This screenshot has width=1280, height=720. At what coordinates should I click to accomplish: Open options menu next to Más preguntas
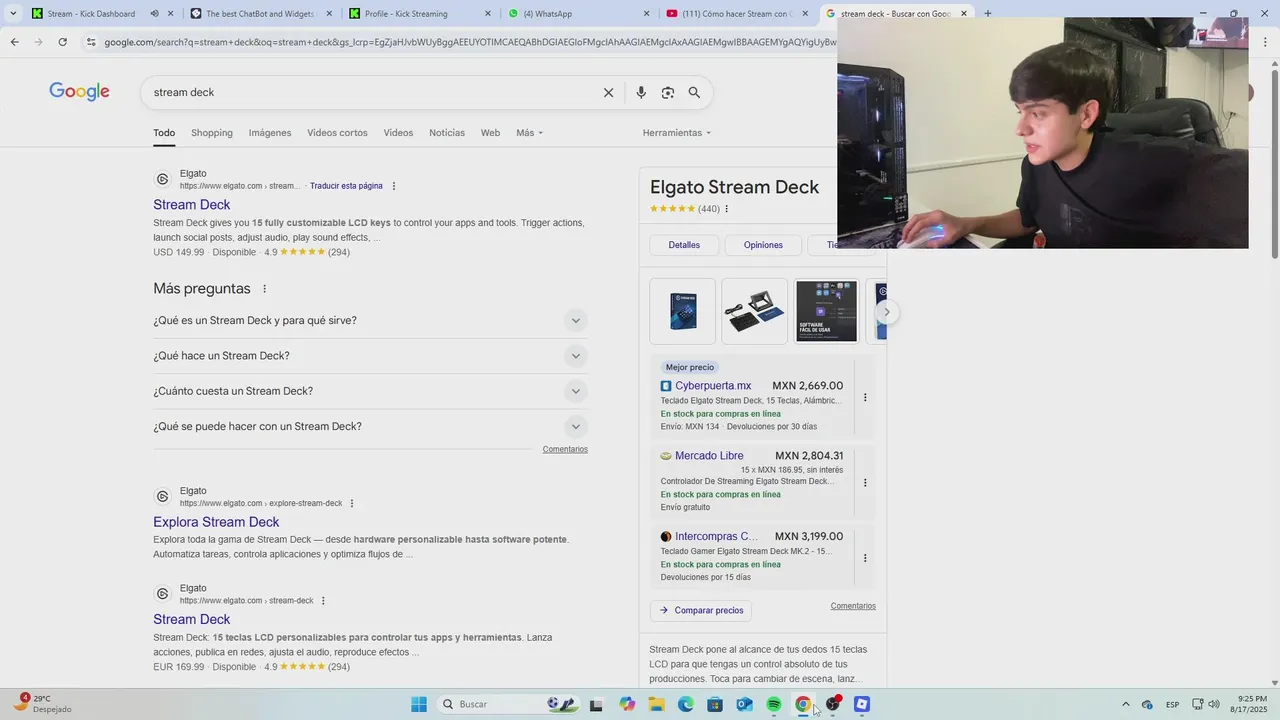(x=265, y=289)
